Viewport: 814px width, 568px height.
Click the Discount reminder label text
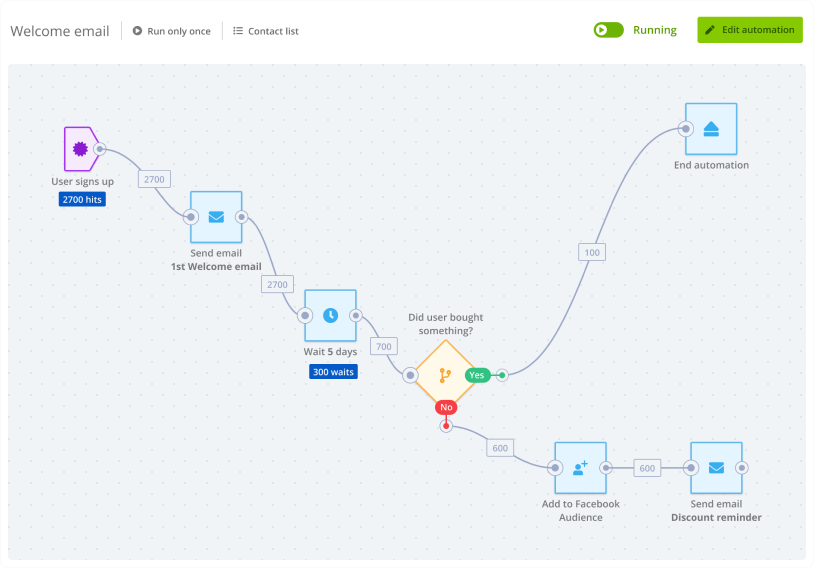(716, 518)
